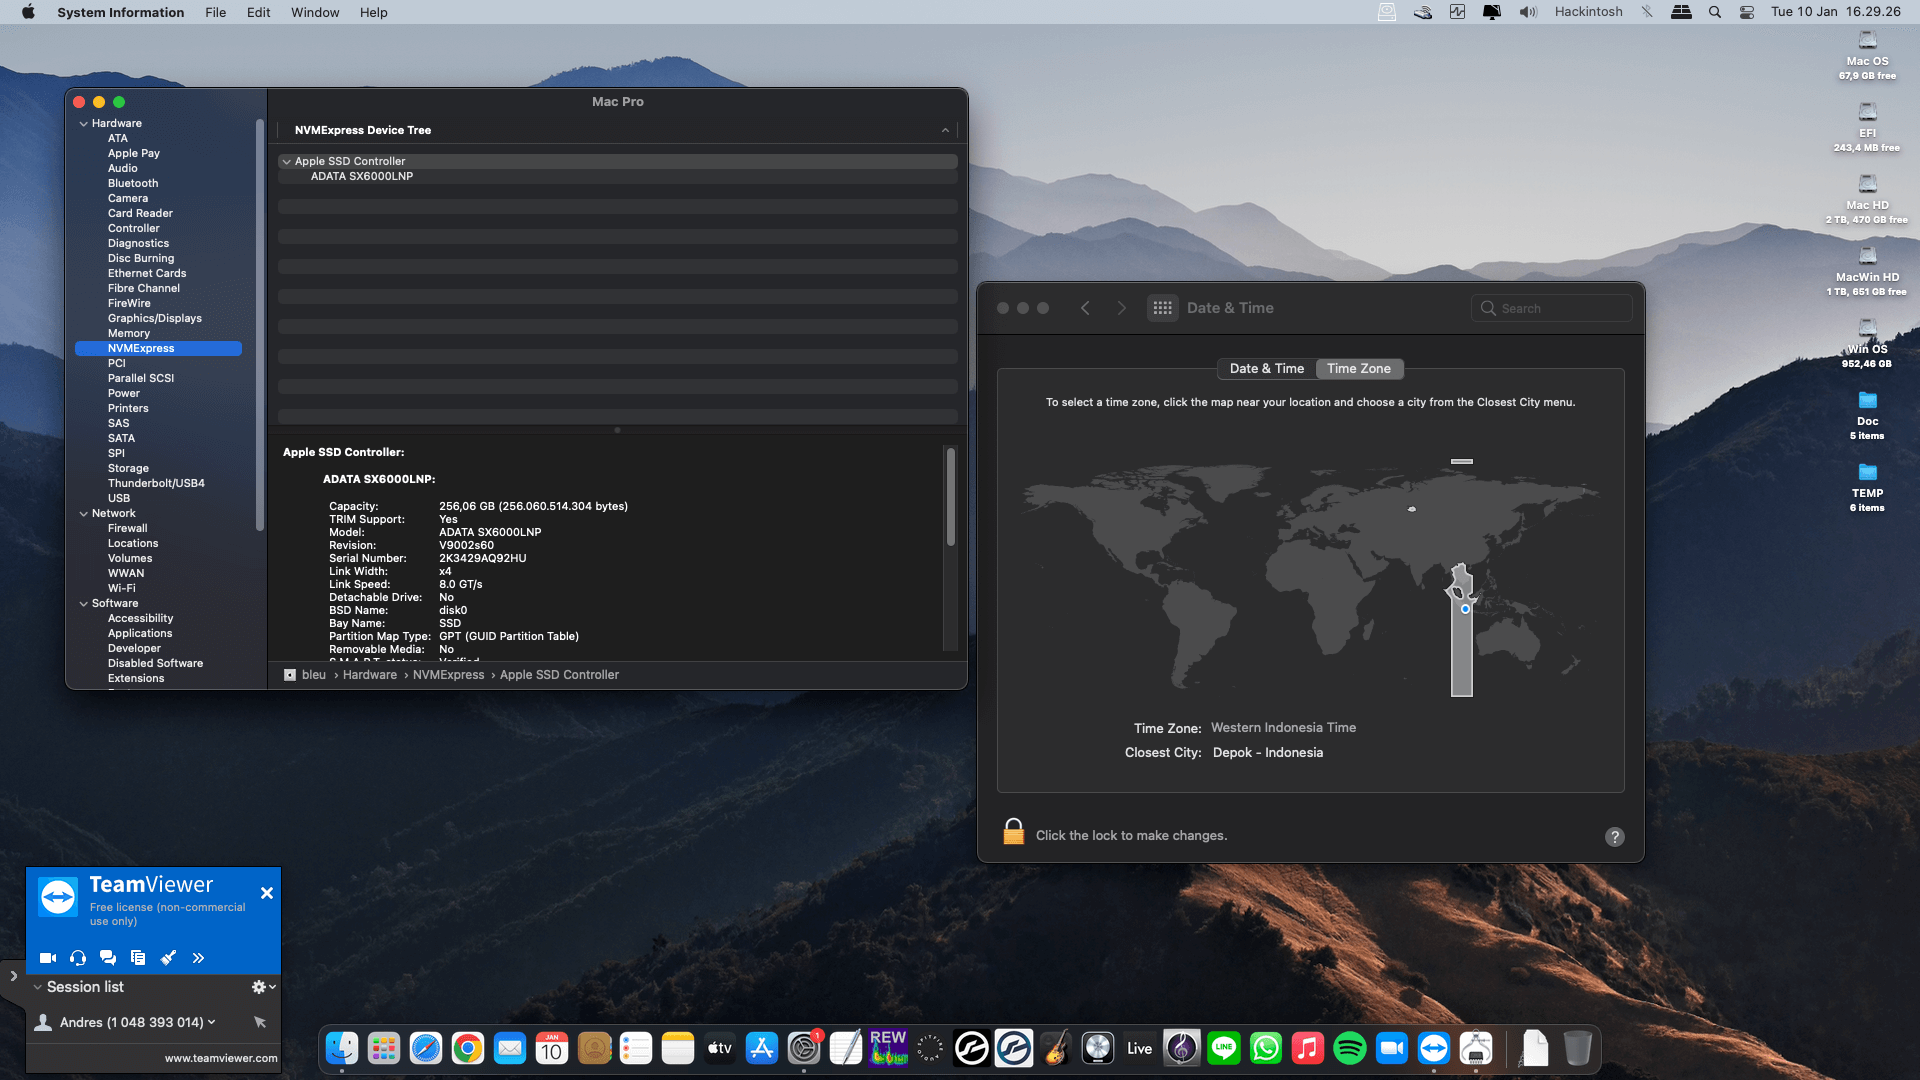This screenshot has width=1920, height=1080.
Task: Open the www.teamviewer.com link
Action: pyautogui.click(x=221, y=1058)
